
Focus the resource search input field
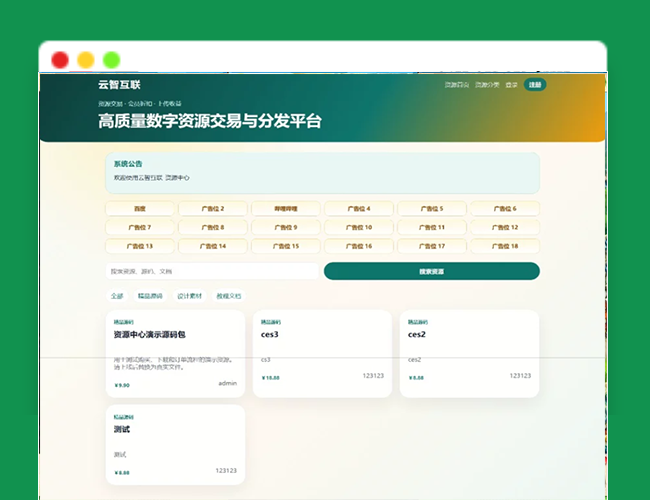click(x=212, y=271)
